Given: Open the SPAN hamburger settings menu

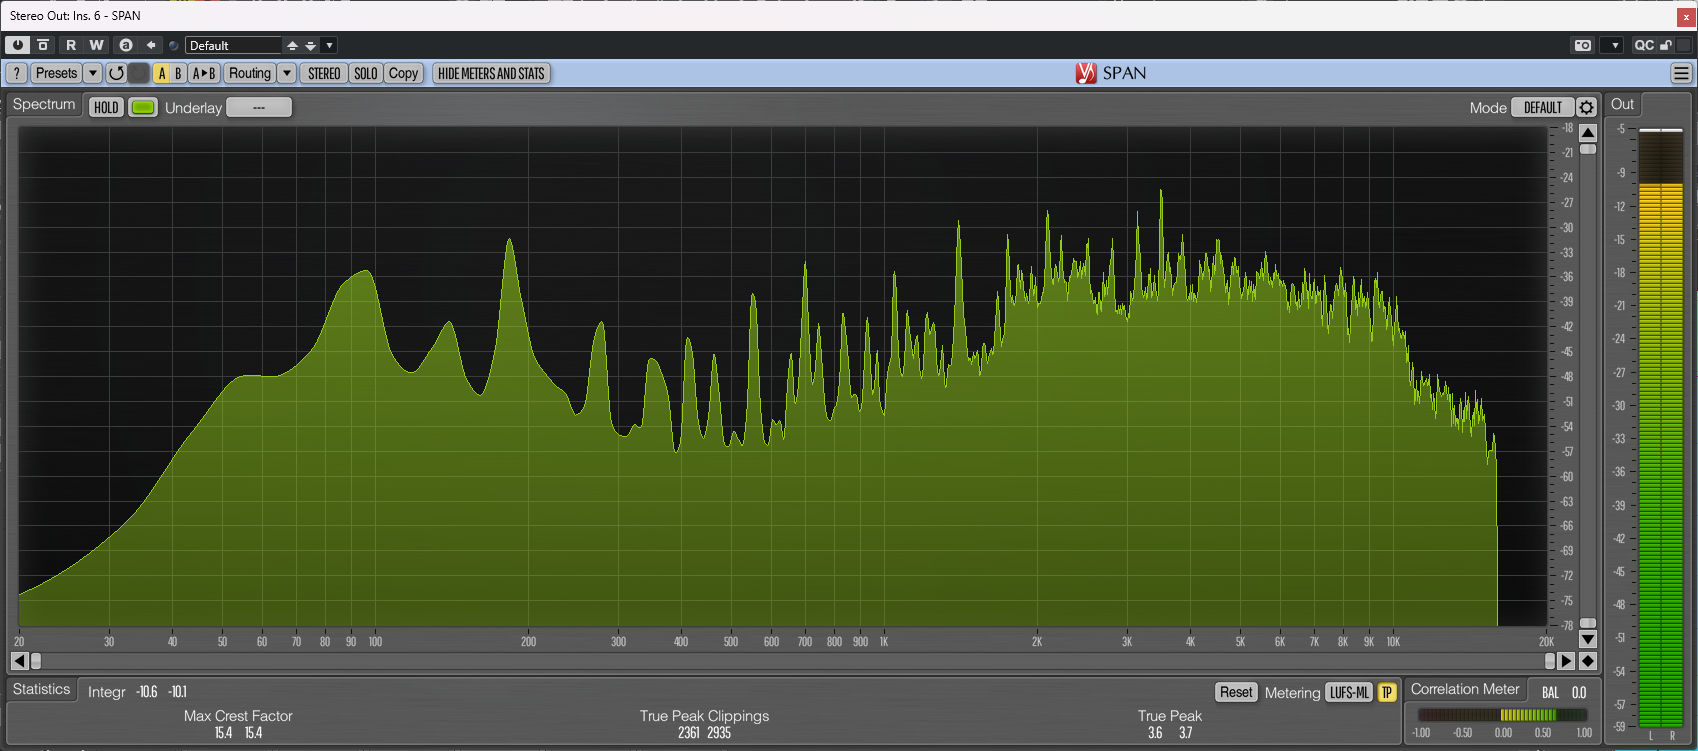Looking at the screenshot, I should click(1682, 73).
